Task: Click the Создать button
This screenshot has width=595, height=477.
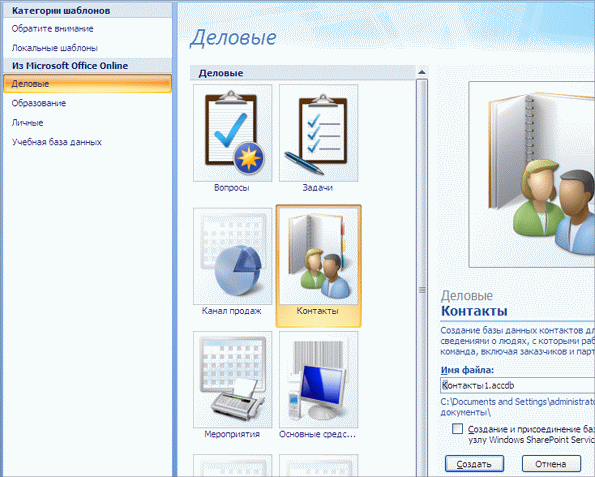Action: pyautogui.click(x=474, y=464)
